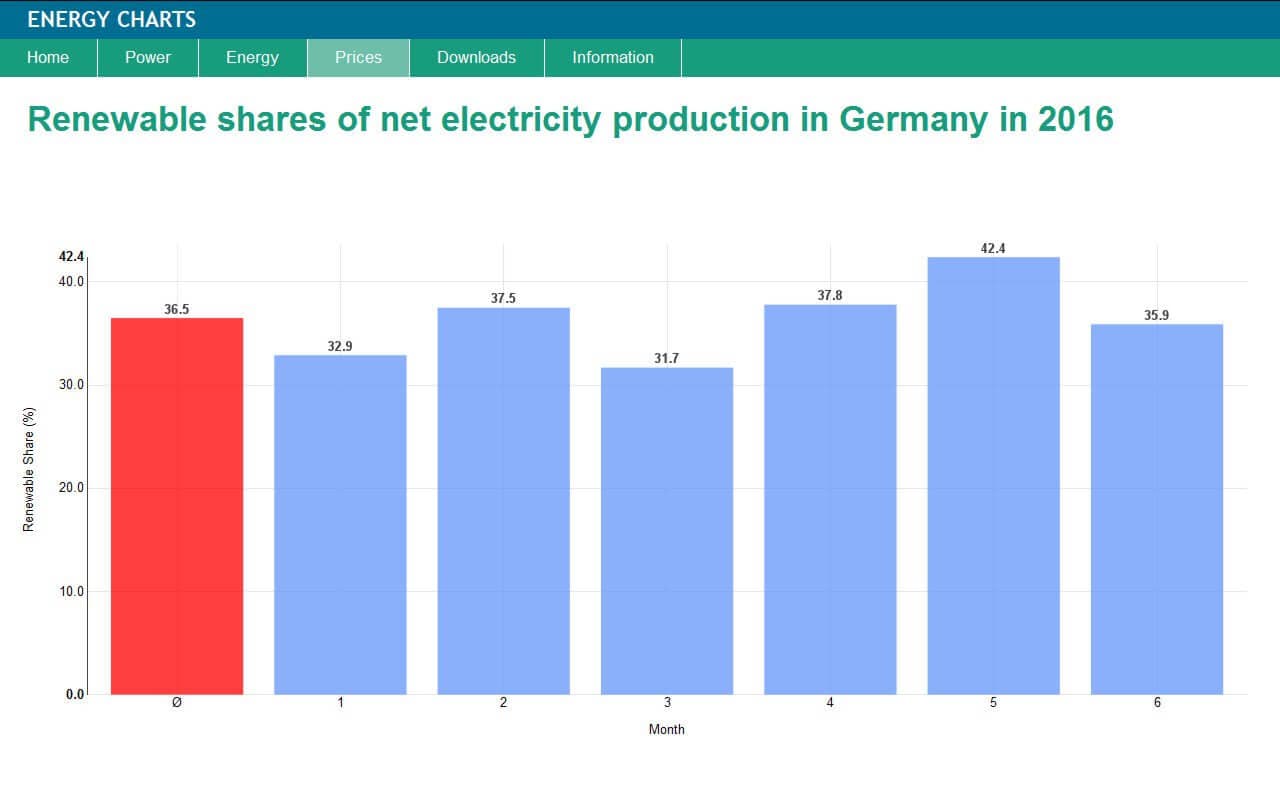Open the Home menu item

(x=48, y=58)
